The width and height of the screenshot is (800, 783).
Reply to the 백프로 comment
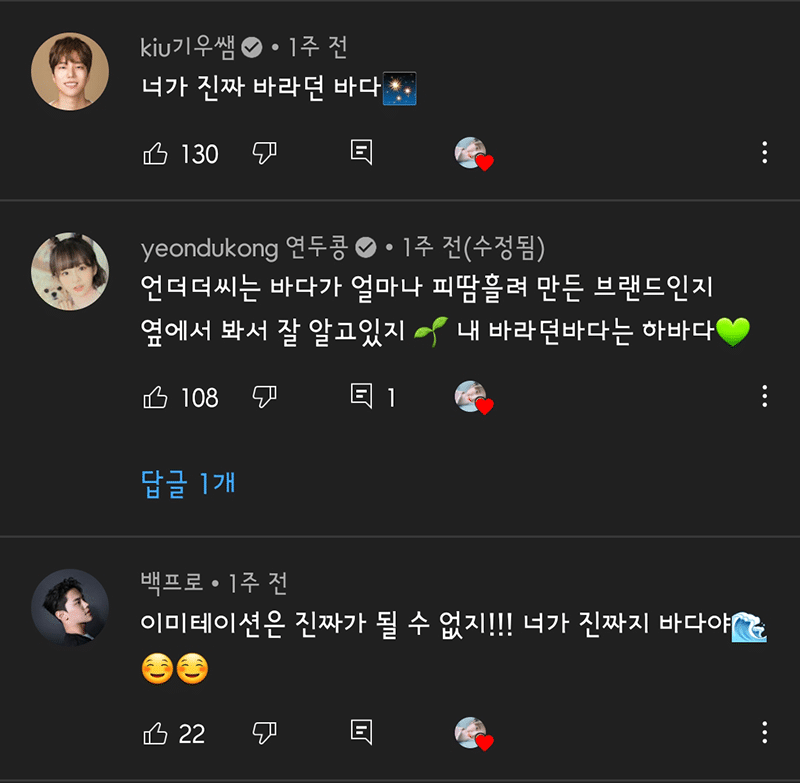[362, 733]
